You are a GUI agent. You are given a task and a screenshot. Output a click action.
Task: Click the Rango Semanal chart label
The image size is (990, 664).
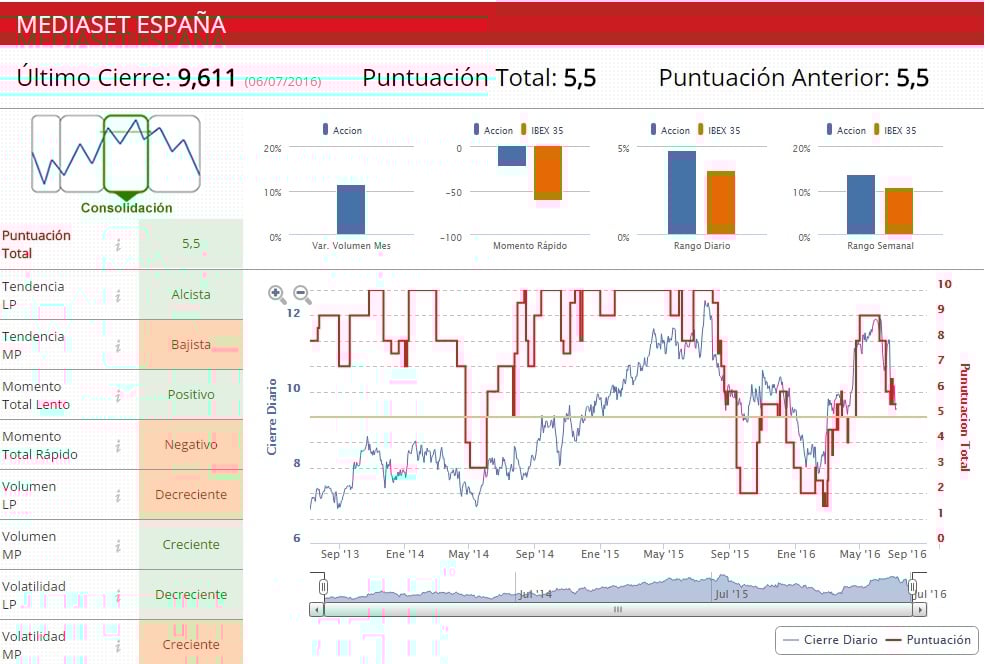coord(880,246)
